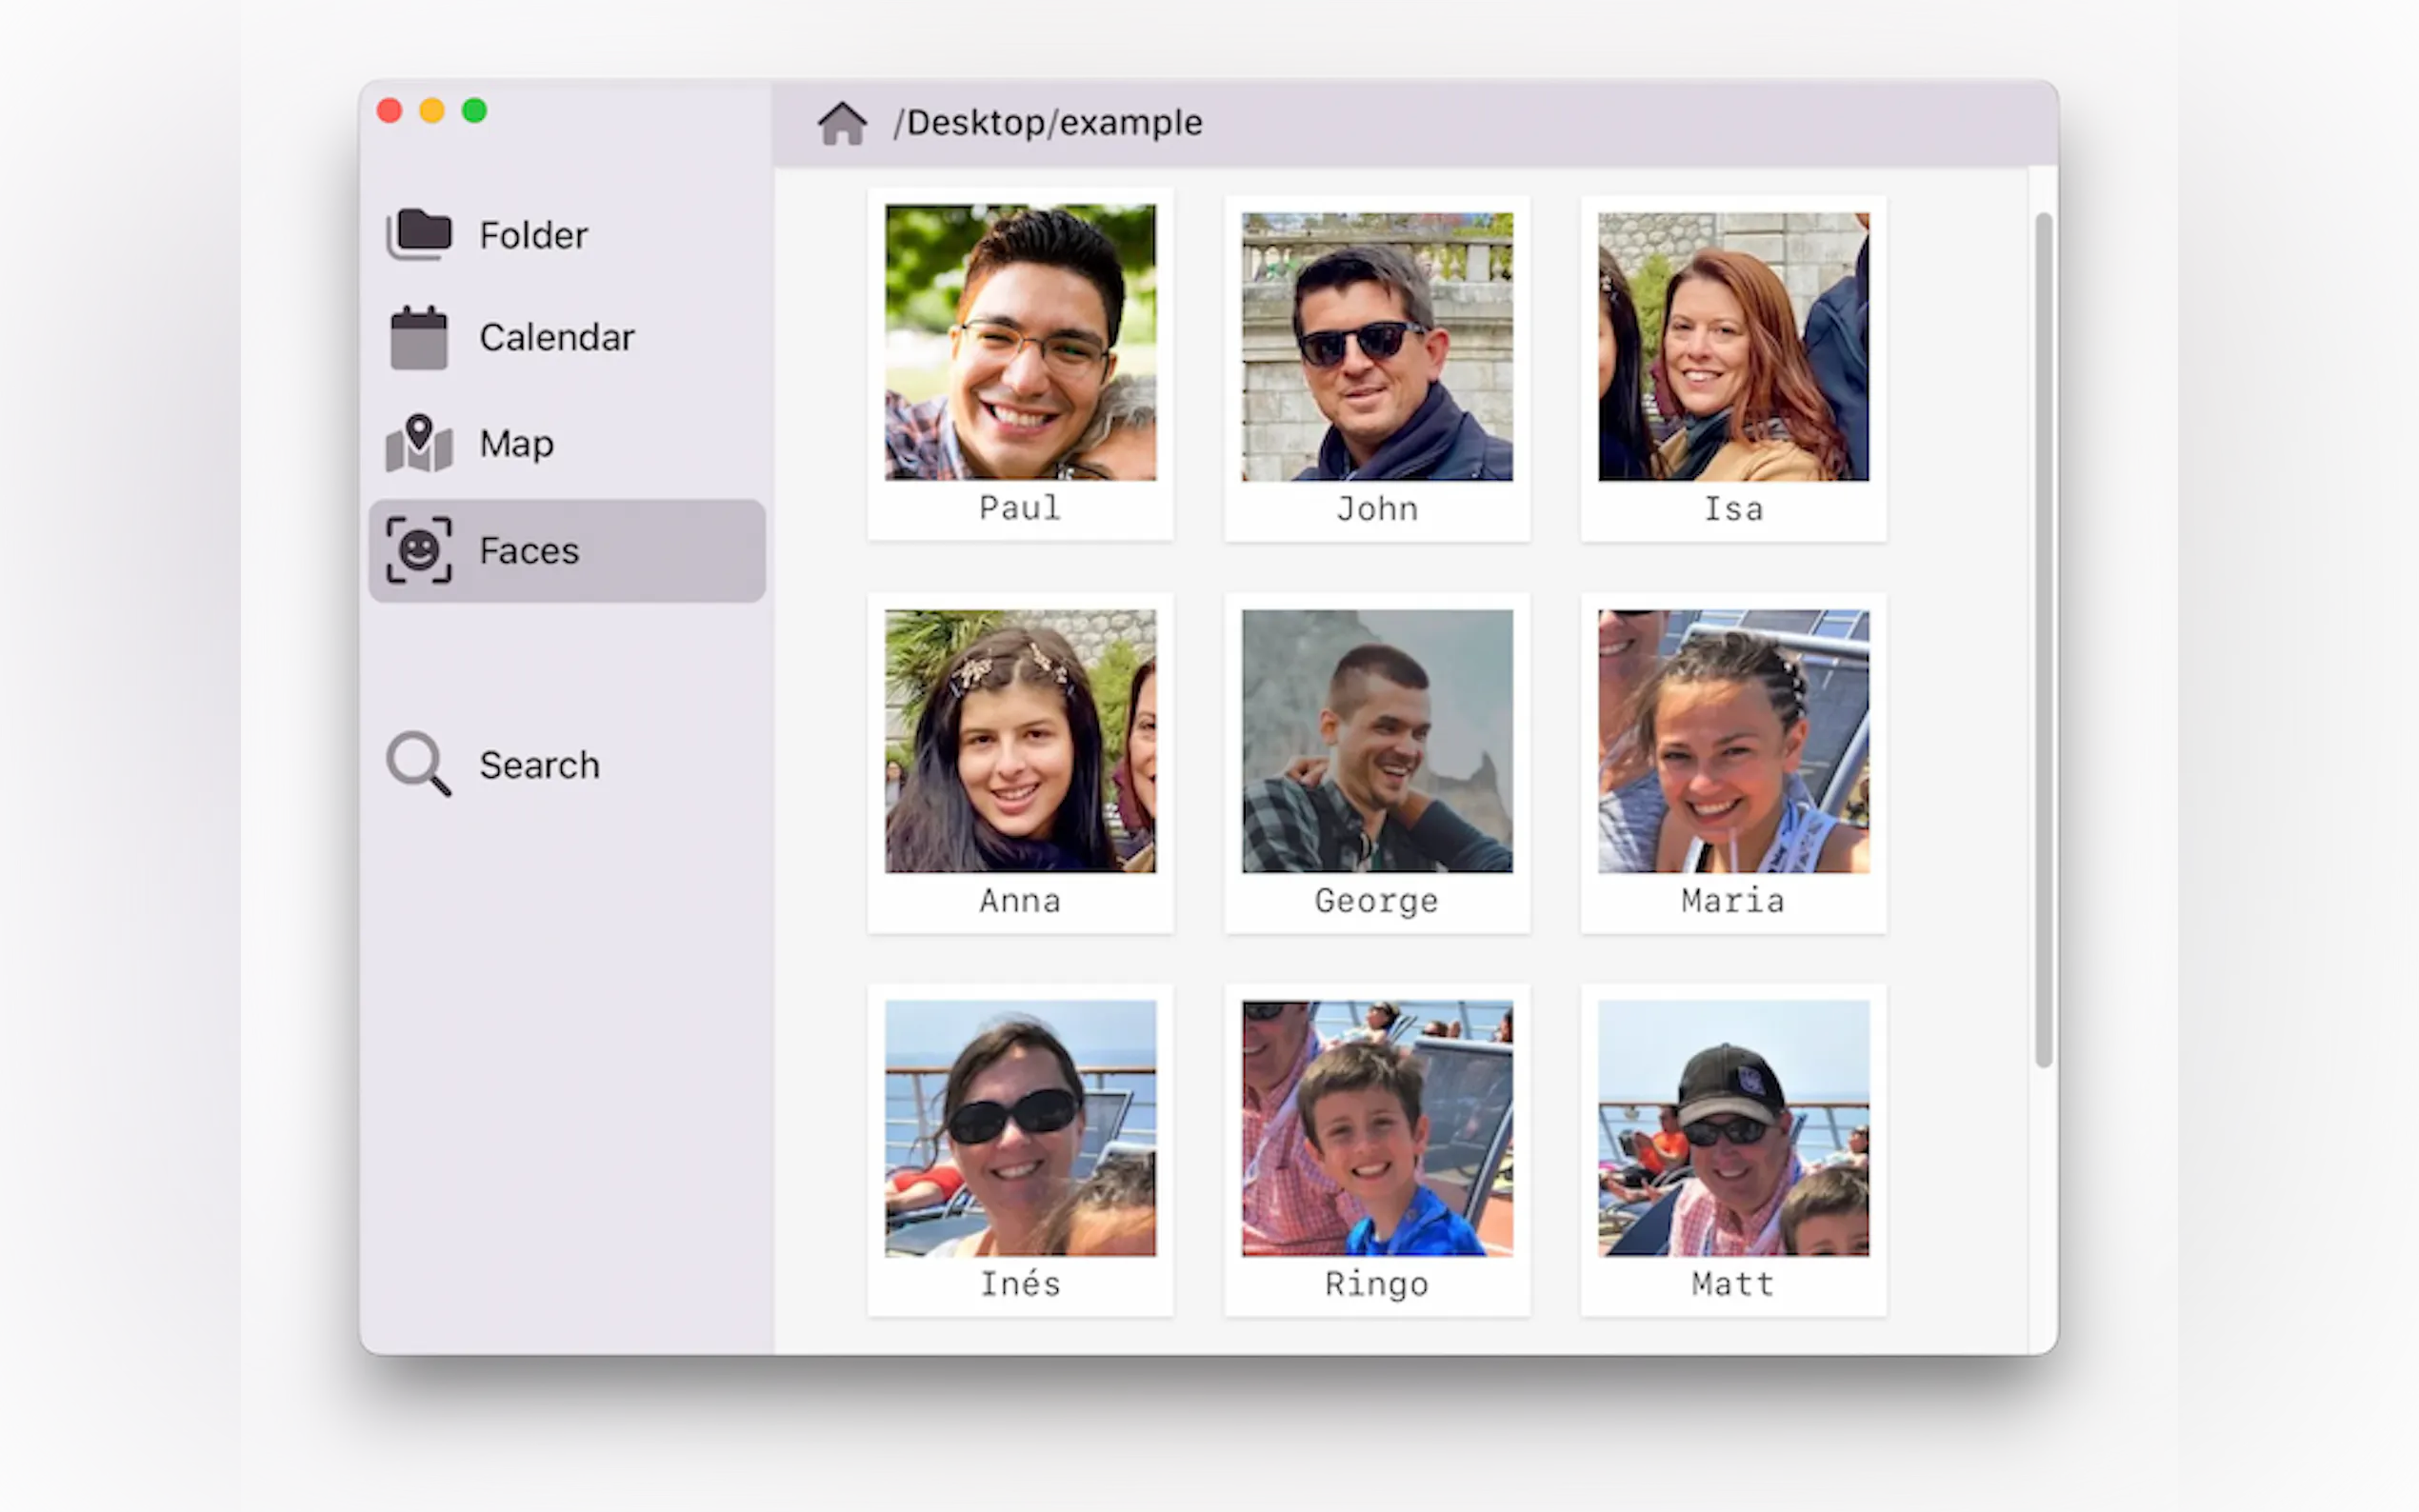Click the name label "Ringo"
The width and height of the screenshot is (2419, 1512).
[x=1377, y=1284]
